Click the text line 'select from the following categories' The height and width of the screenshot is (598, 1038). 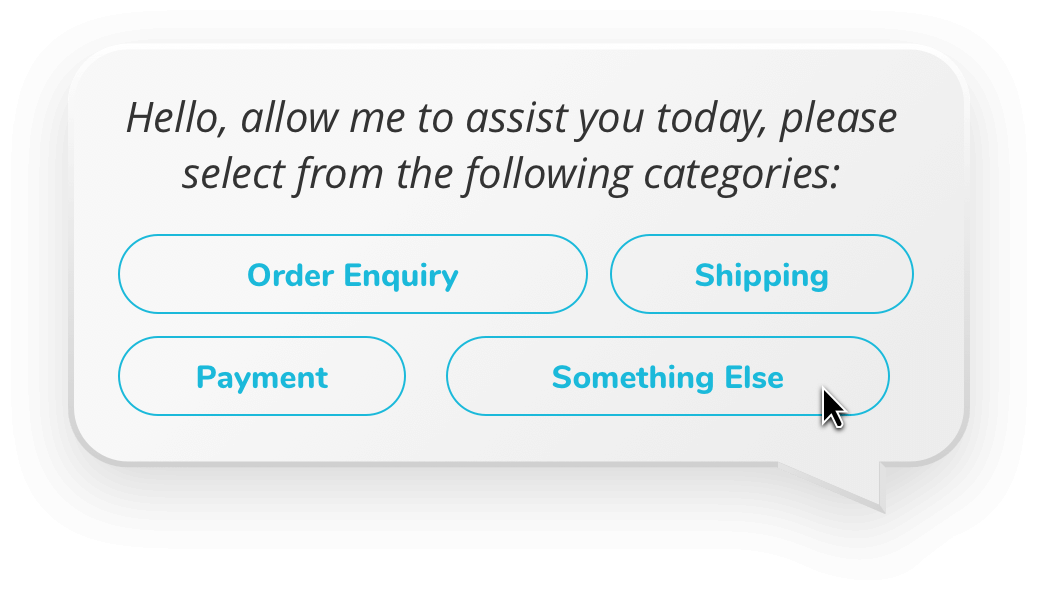(x=511, y=175)
